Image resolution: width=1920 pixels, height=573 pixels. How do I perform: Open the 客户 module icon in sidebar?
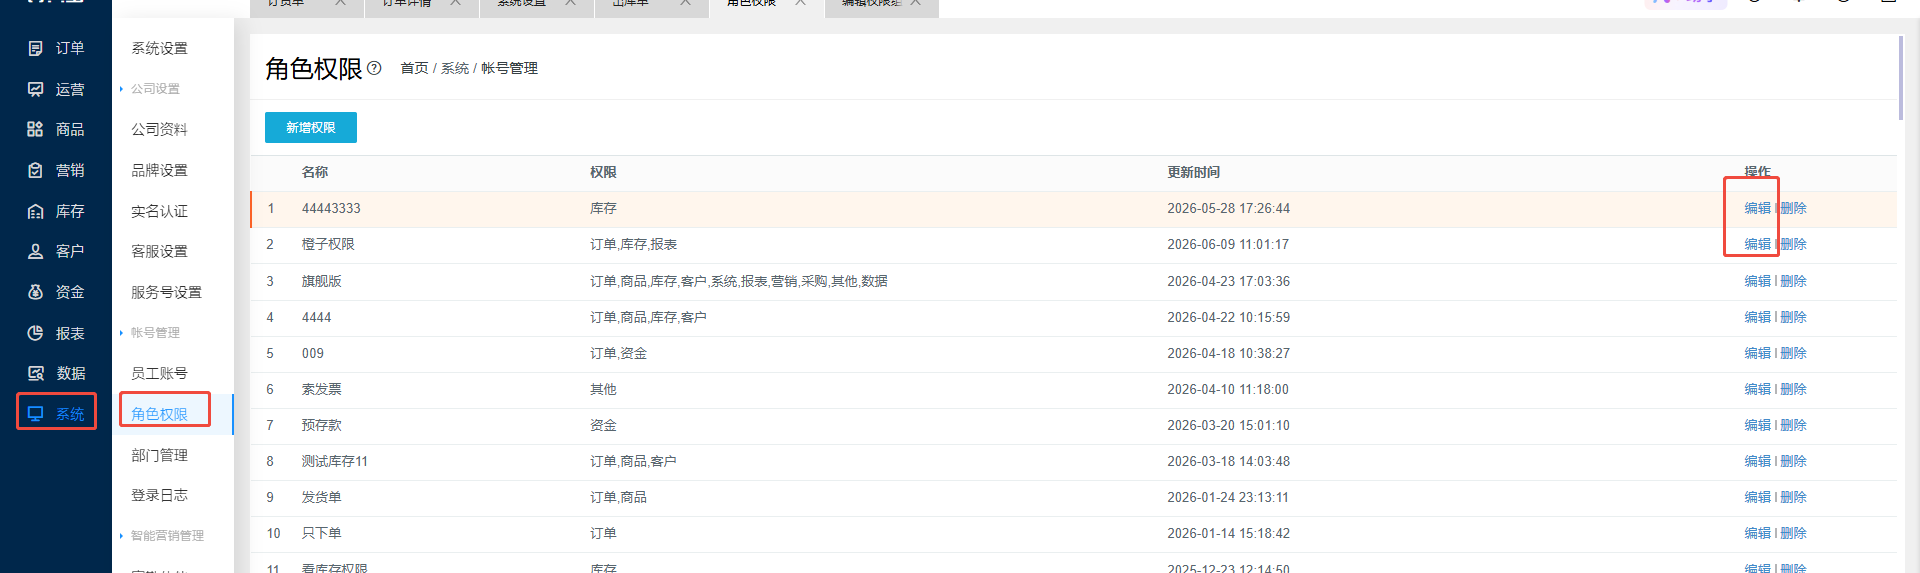[36, 251]
